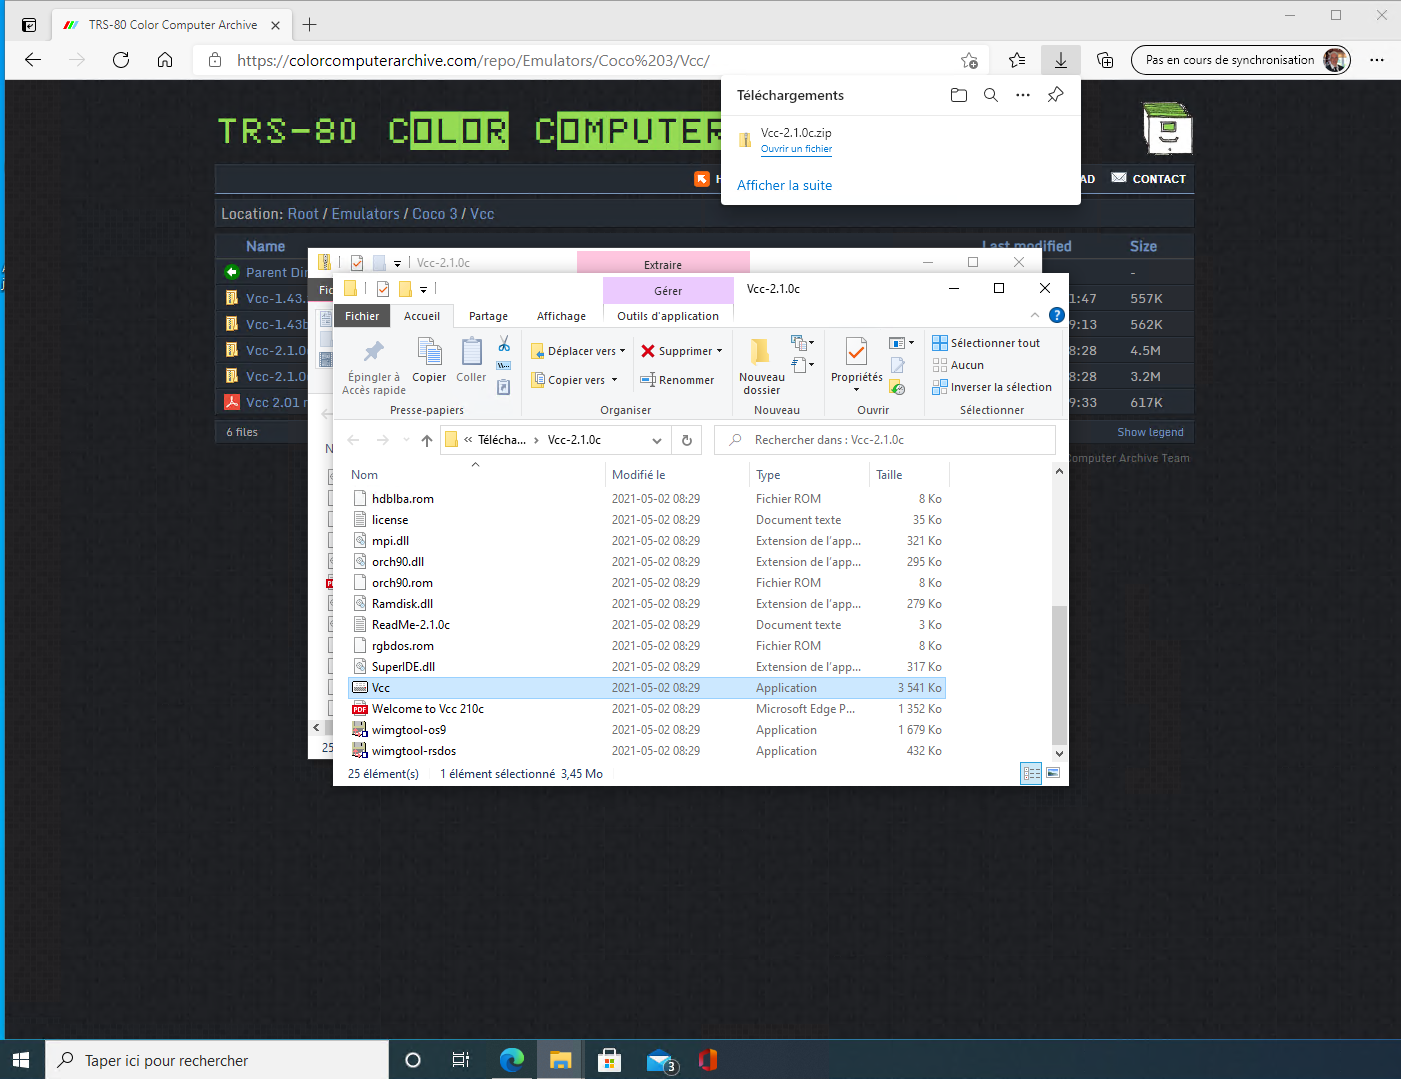Open Edge Favorites icon in toolbar
Viewport: 1401px width, 1079px height.
pyautogui.click(x=1017, y=60)
